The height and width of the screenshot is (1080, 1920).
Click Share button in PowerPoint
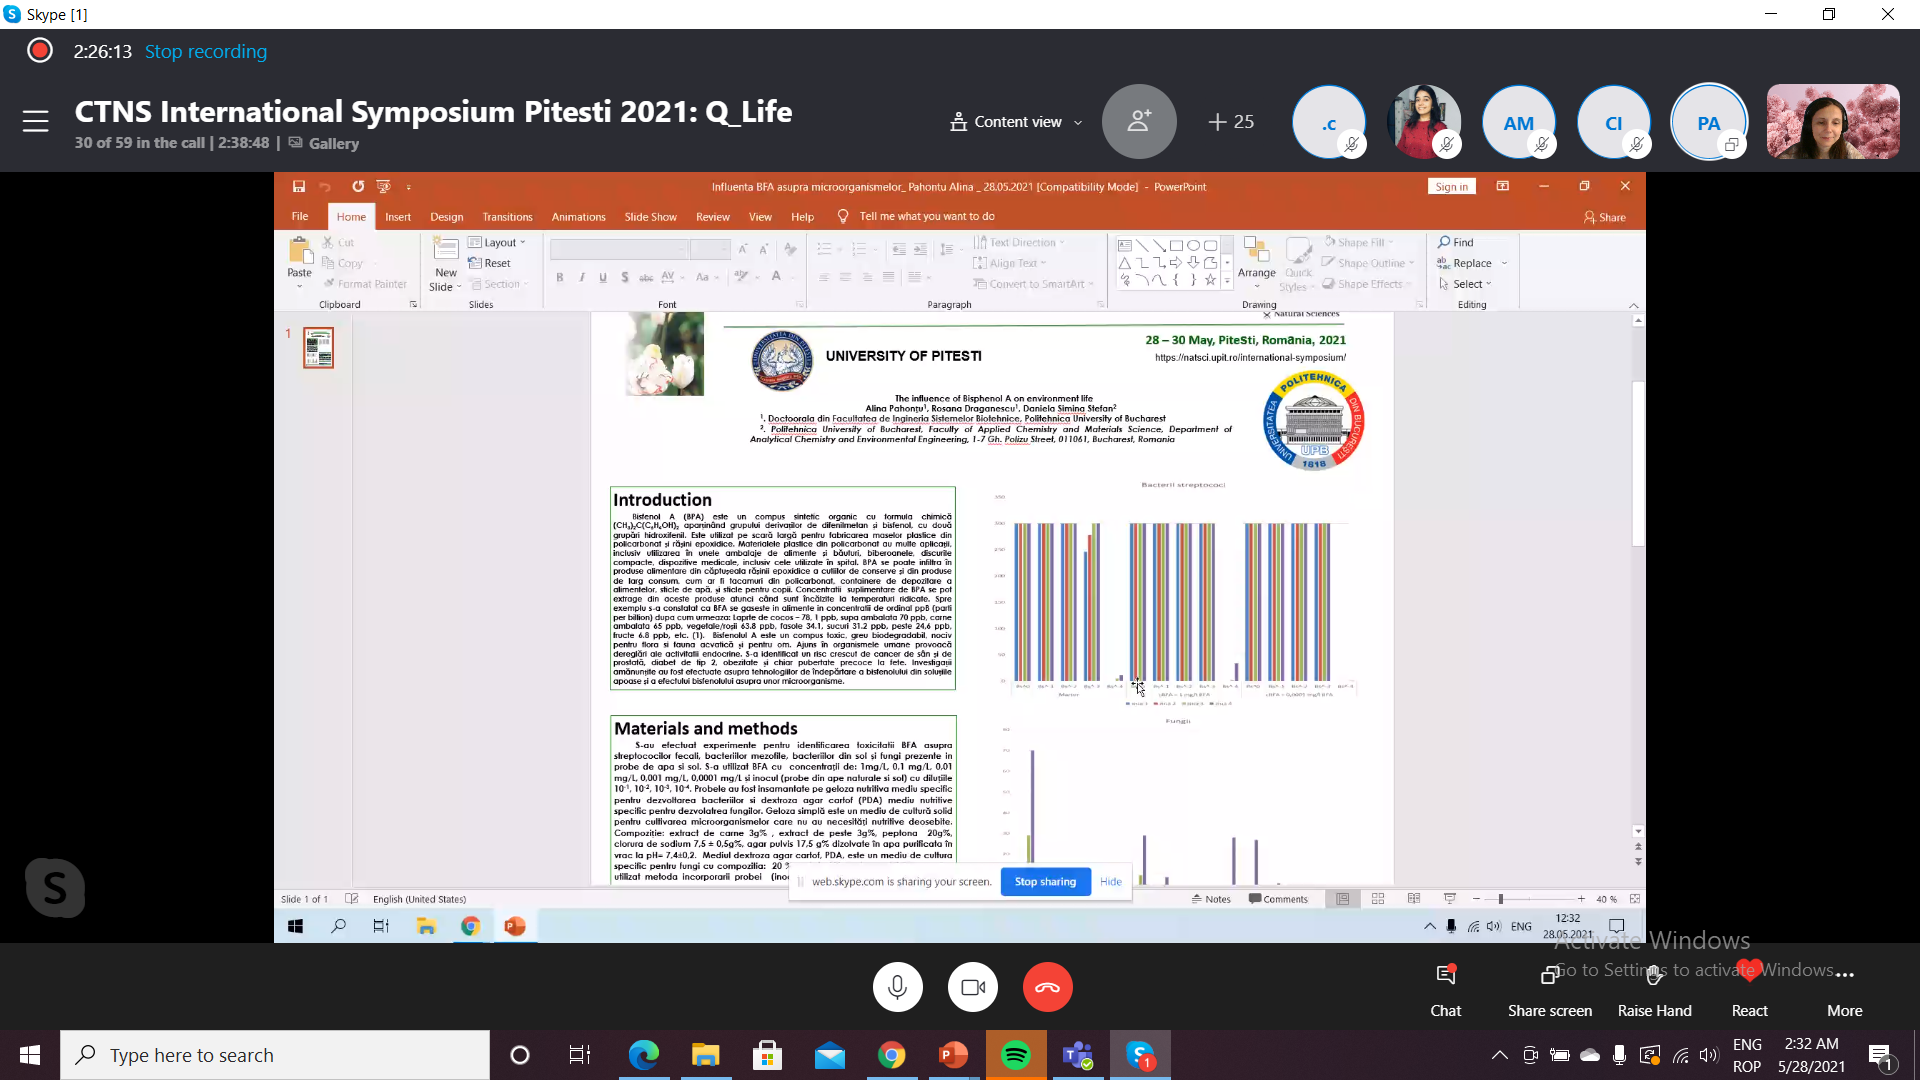point(1605,217)
